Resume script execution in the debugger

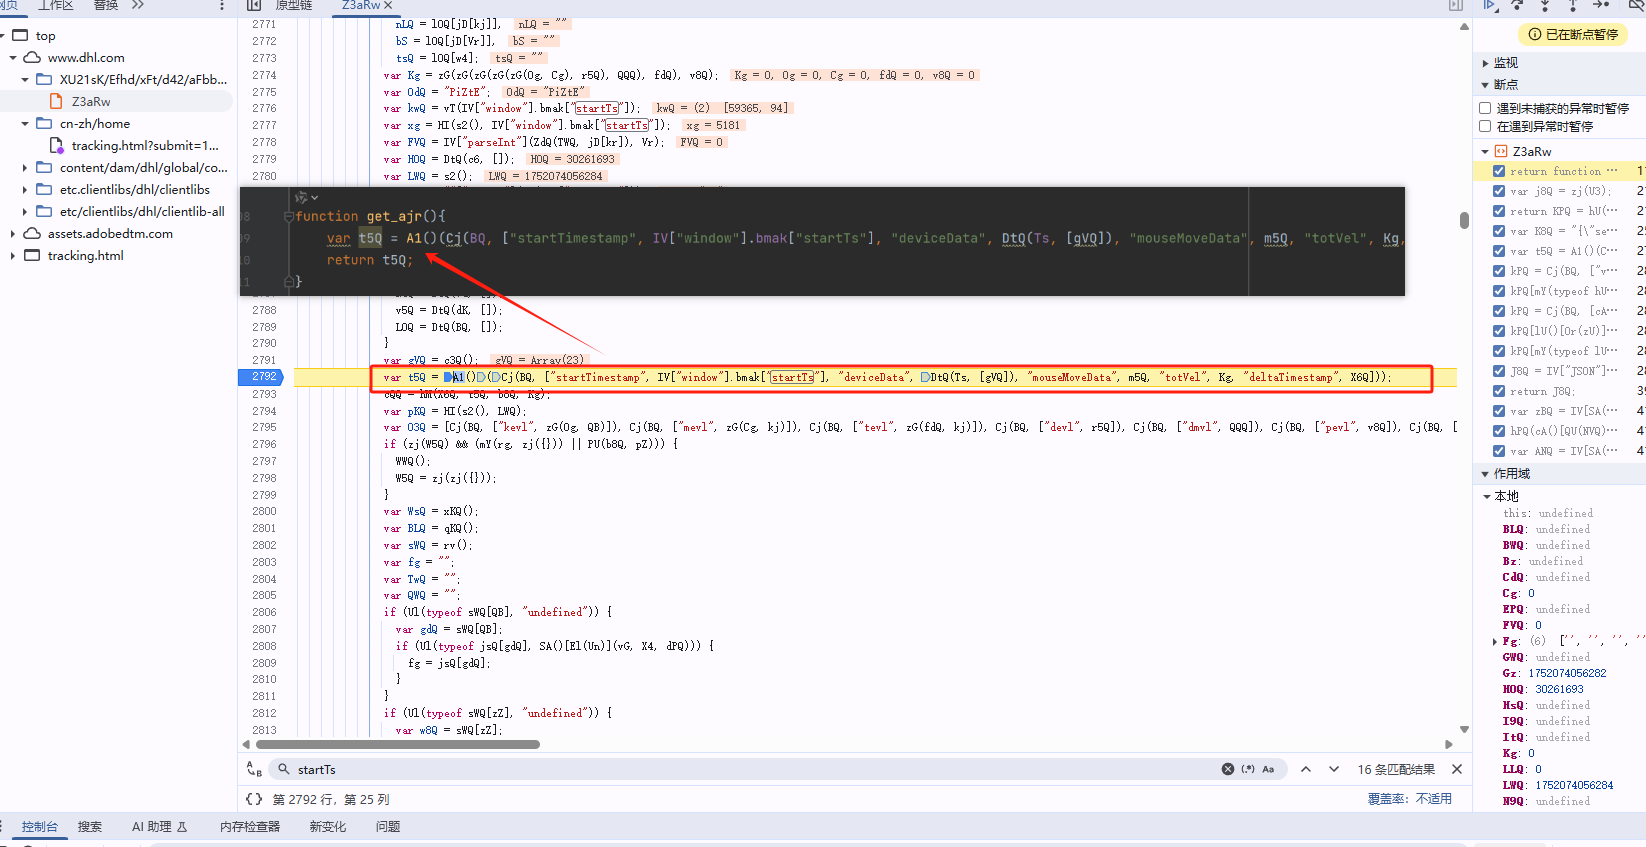[x=1490, y=5]
